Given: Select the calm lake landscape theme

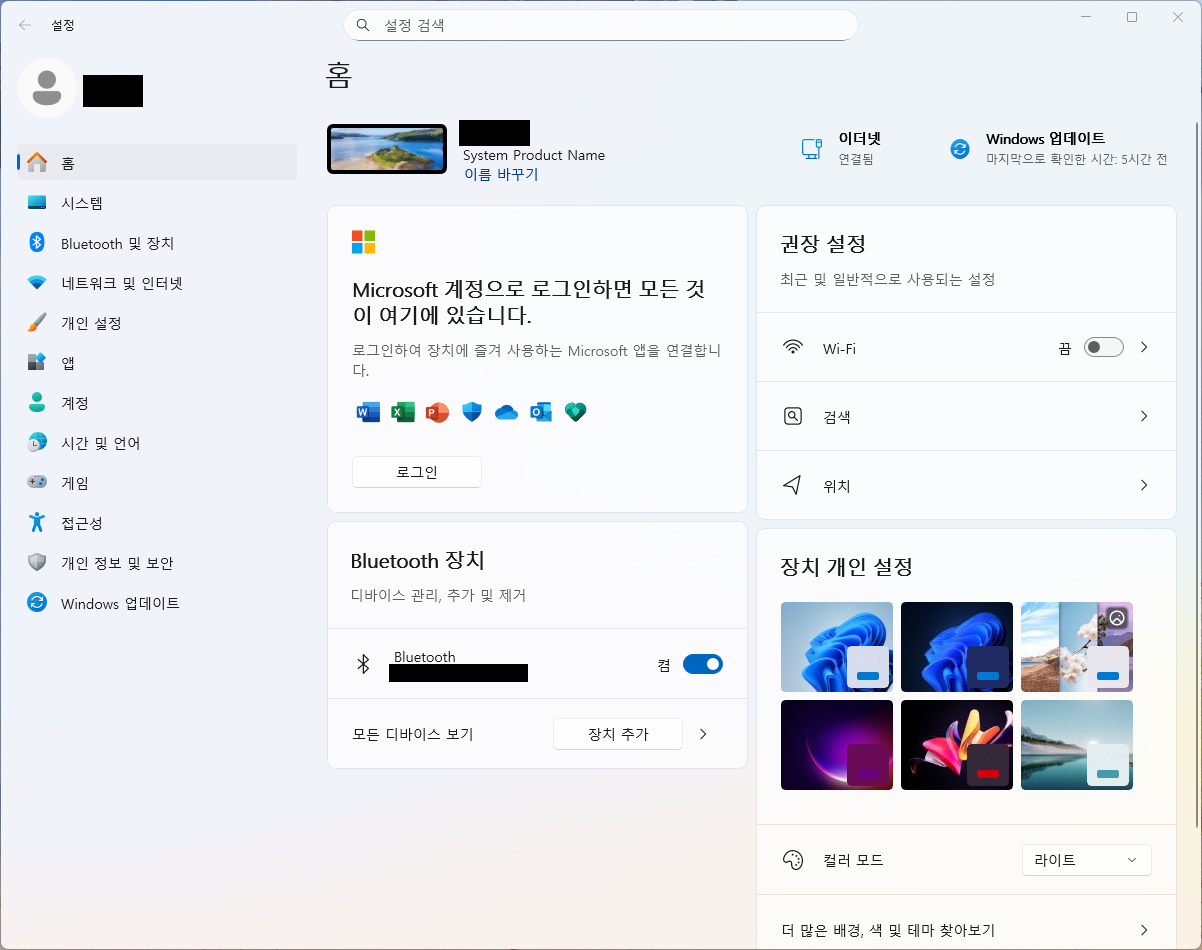Looking at the screenshot, I should (1077, 745).
